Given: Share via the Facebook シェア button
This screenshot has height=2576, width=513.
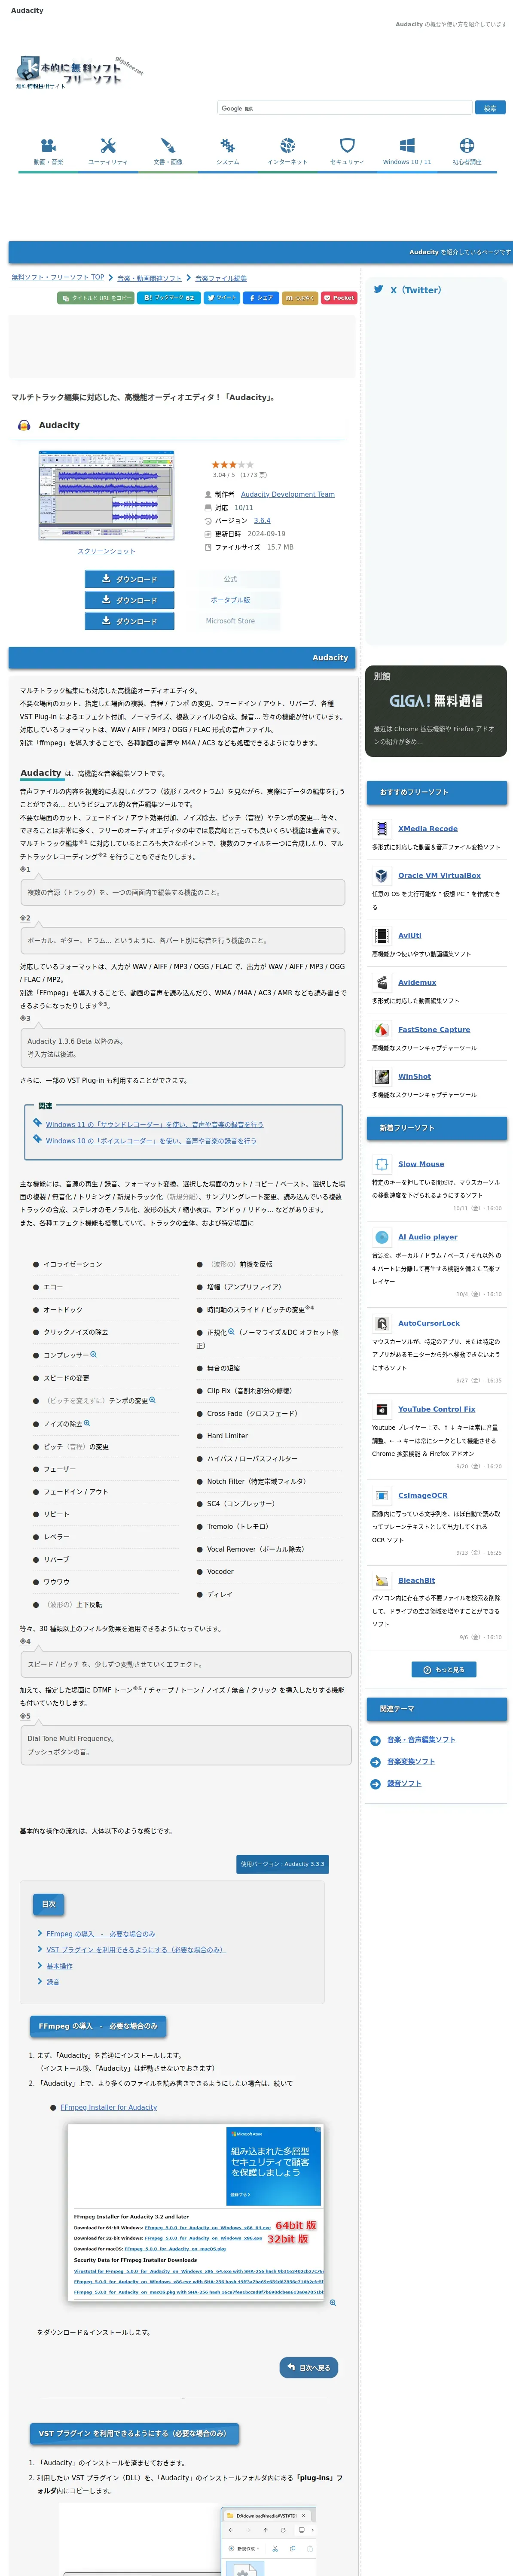Looking at the screenshot, I should coord(261,297).
